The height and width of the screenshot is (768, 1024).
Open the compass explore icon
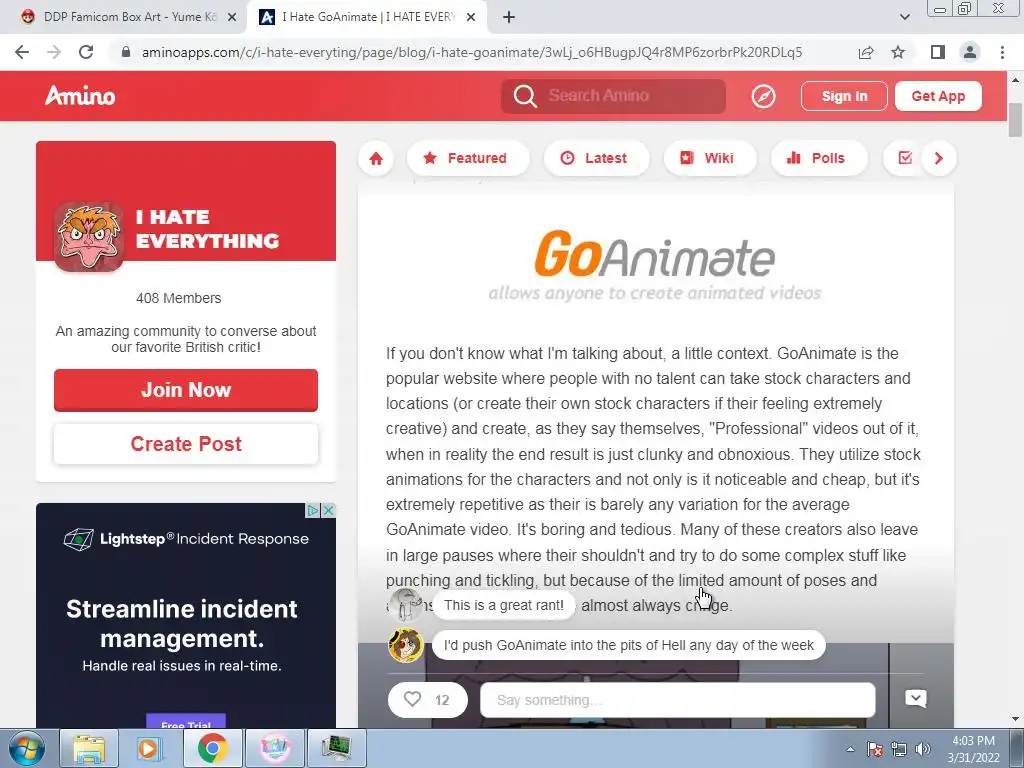pos(763,97)
